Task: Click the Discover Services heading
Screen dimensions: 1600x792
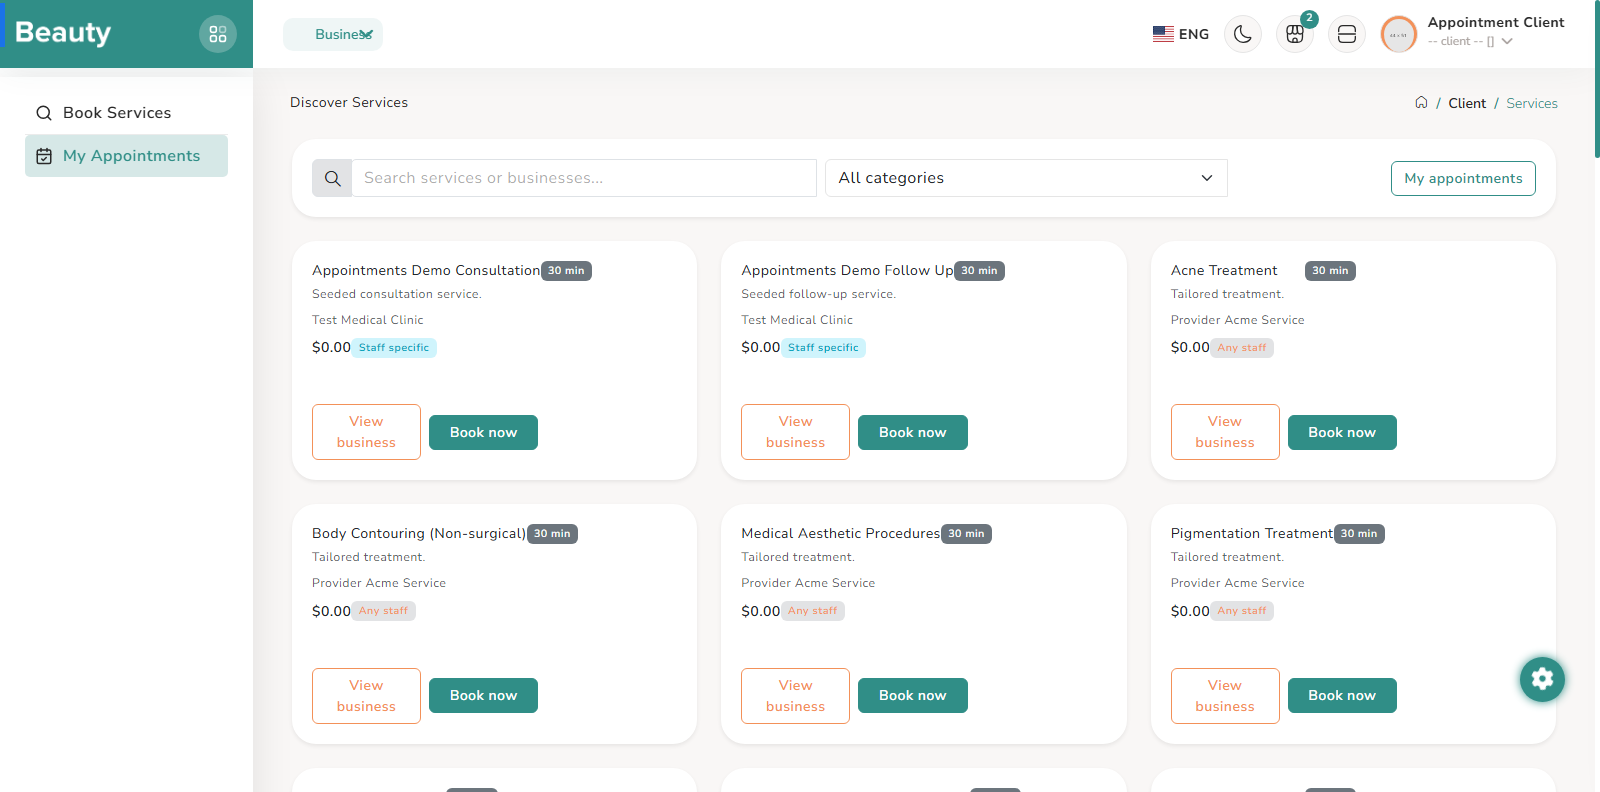Action: click(x=349, y=102)
